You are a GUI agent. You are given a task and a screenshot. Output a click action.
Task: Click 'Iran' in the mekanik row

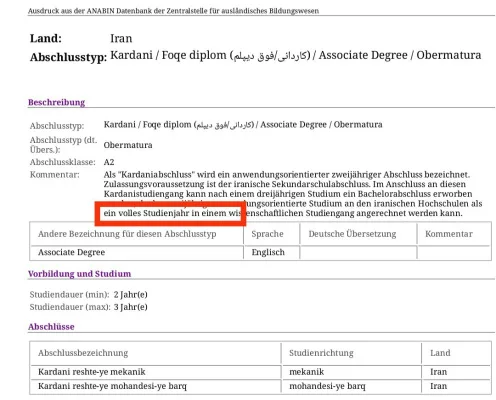point(438,372)
